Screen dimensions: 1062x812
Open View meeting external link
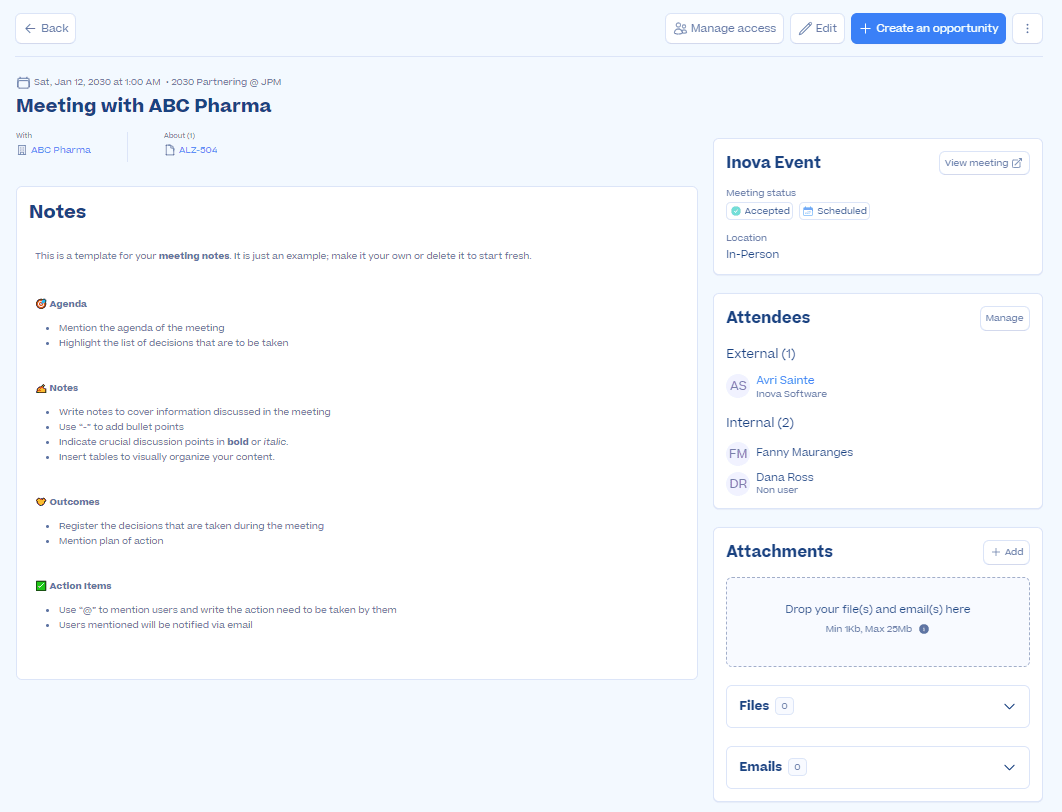(983, 163)
